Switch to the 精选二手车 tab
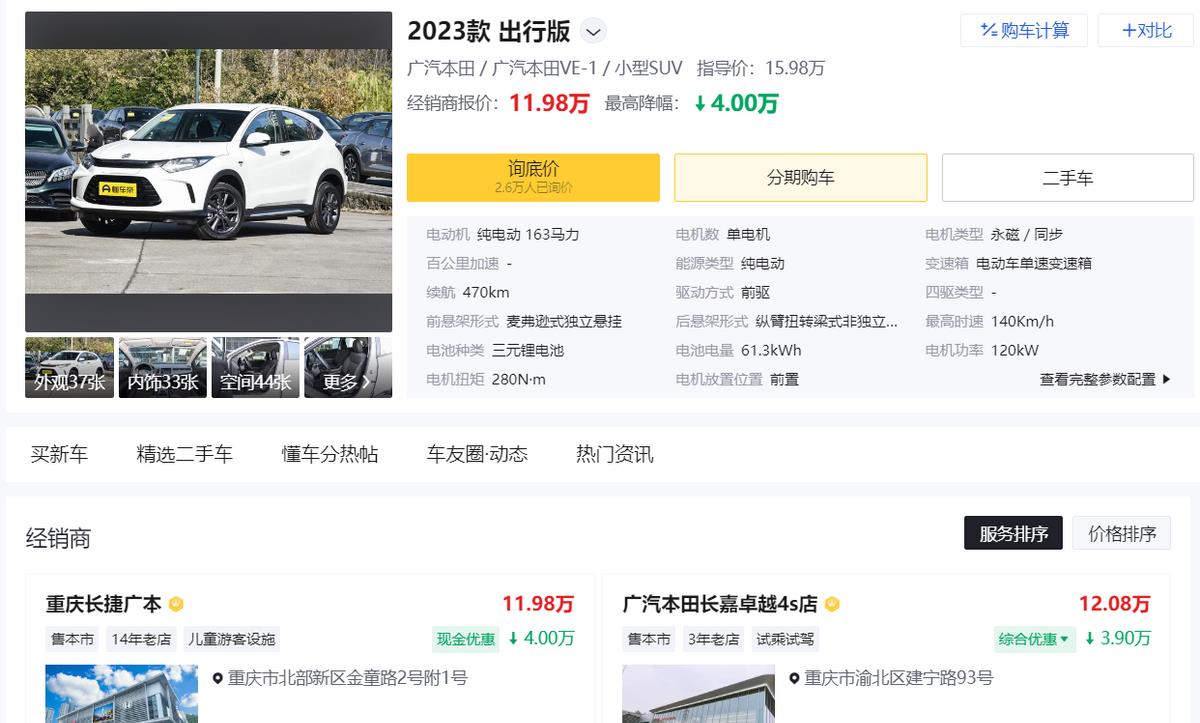 [x=182, y=453]
